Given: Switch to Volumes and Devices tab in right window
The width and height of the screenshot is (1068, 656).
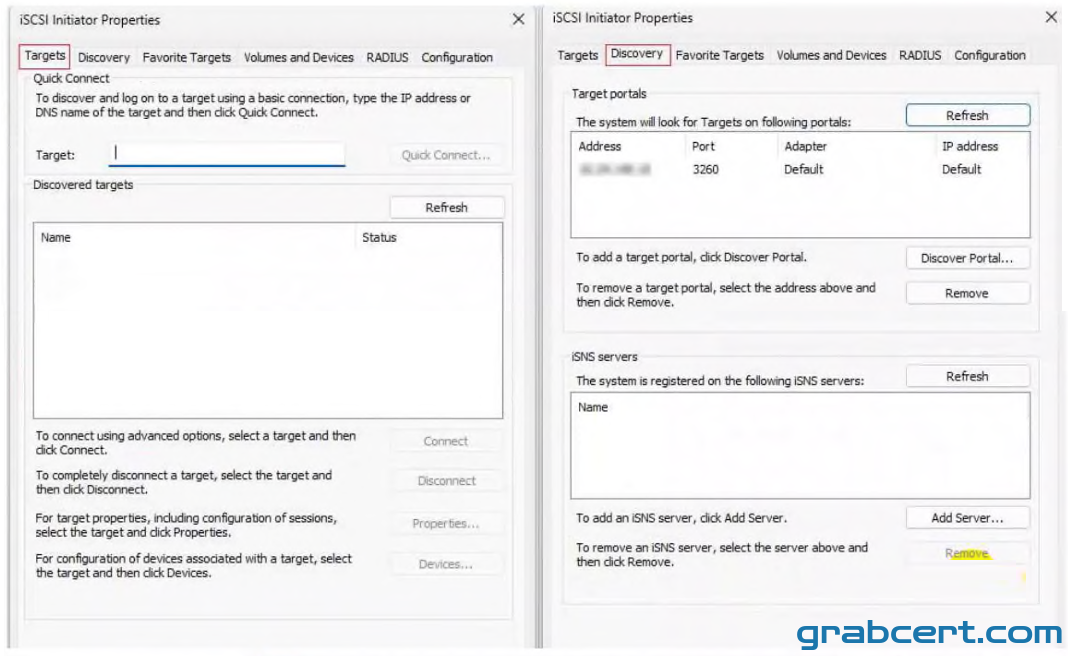Looking at the screenshot, I should tap(831, 55).
